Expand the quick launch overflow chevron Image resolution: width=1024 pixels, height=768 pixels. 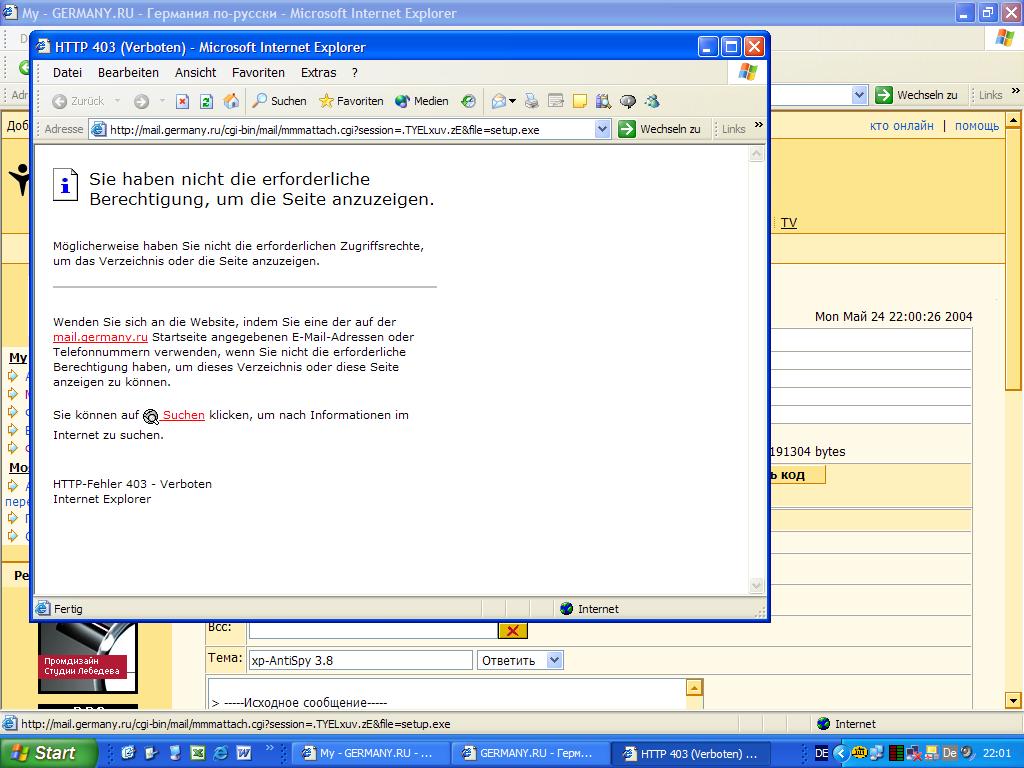[x=268, y=748]
